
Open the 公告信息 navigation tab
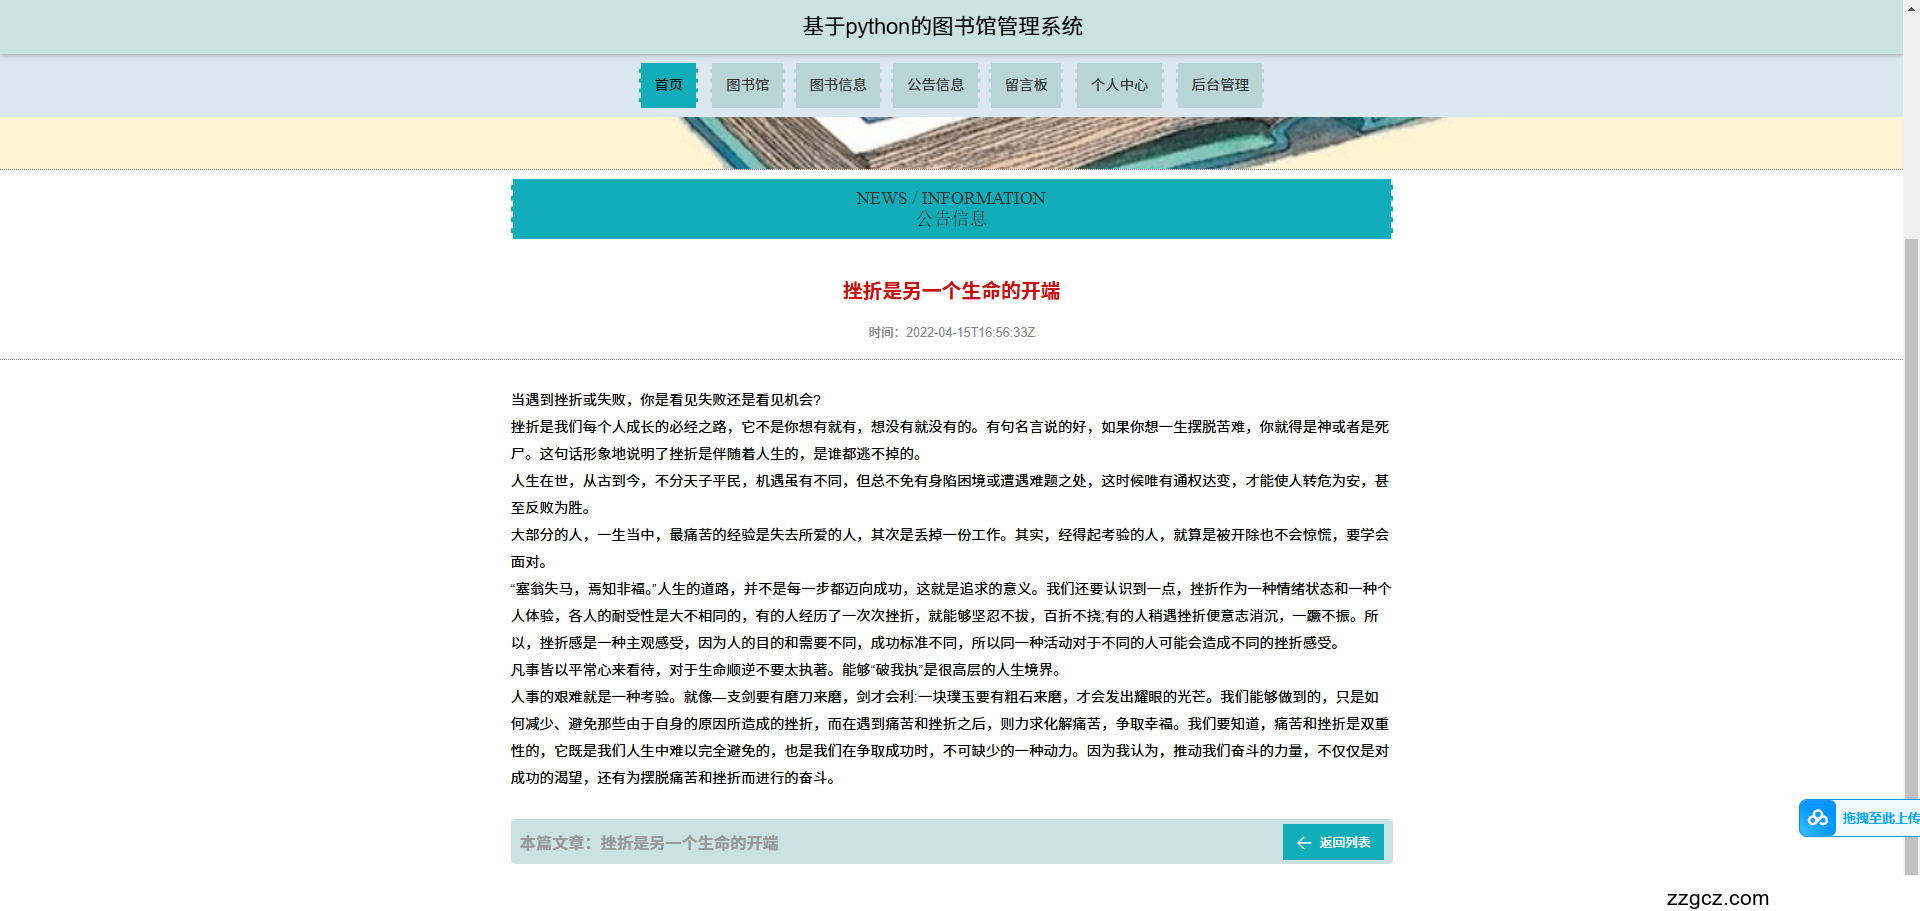[x=935, y=85]
